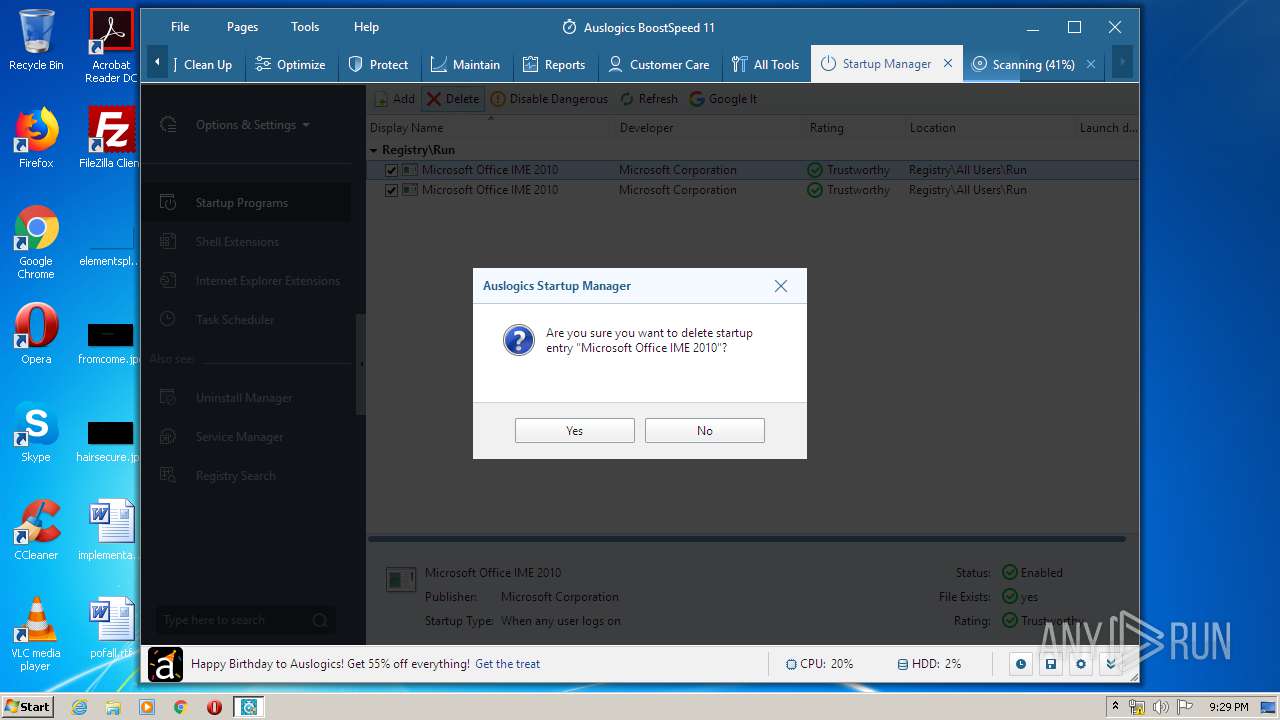Viewport: 1280px width, 720px height.
Task: Switch to the All Tools tab
Action: pyautogui.click(x=765, y=64)
